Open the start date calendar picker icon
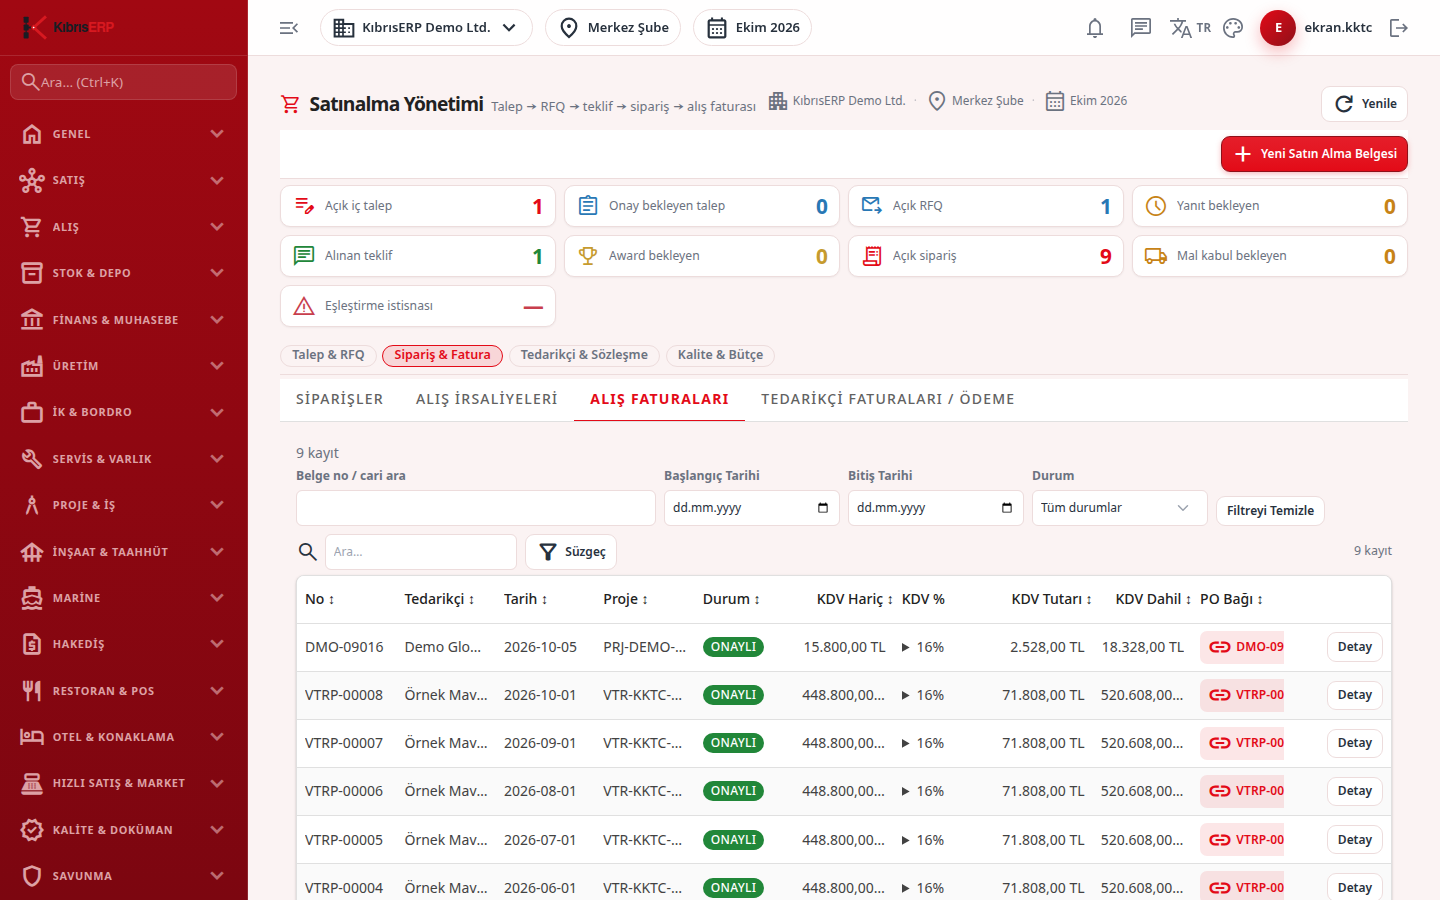Screen dimensions: 1440x900 click(823, 508)
